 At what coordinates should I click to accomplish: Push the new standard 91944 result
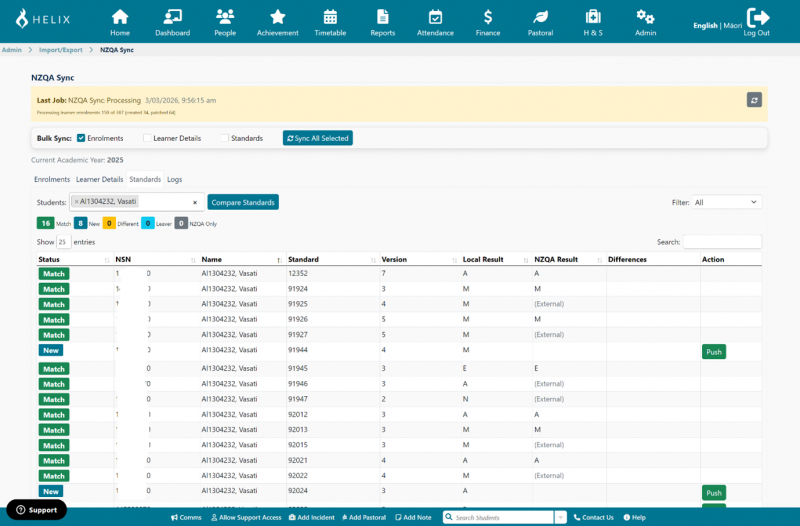pos(713,352)
